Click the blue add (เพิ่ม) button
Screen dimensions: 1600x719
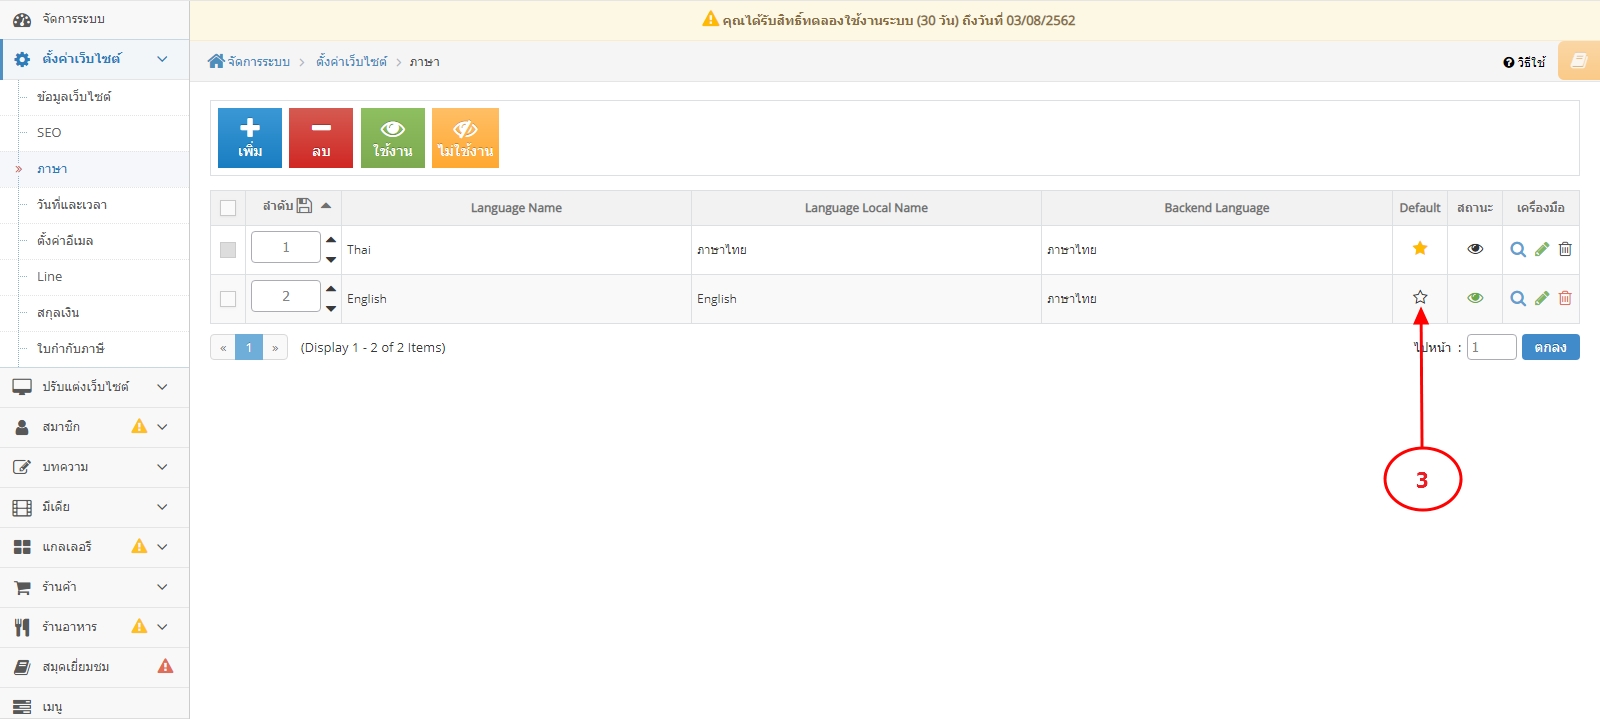coord(250,138)
